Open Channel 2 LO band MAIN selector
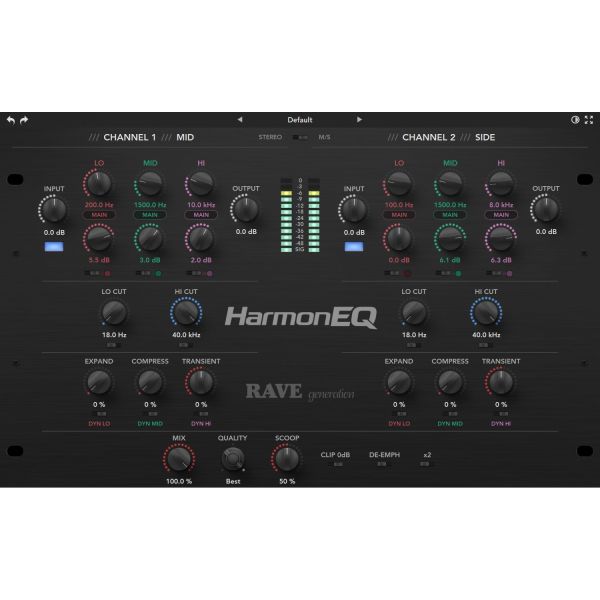 (x=399, y=215)
